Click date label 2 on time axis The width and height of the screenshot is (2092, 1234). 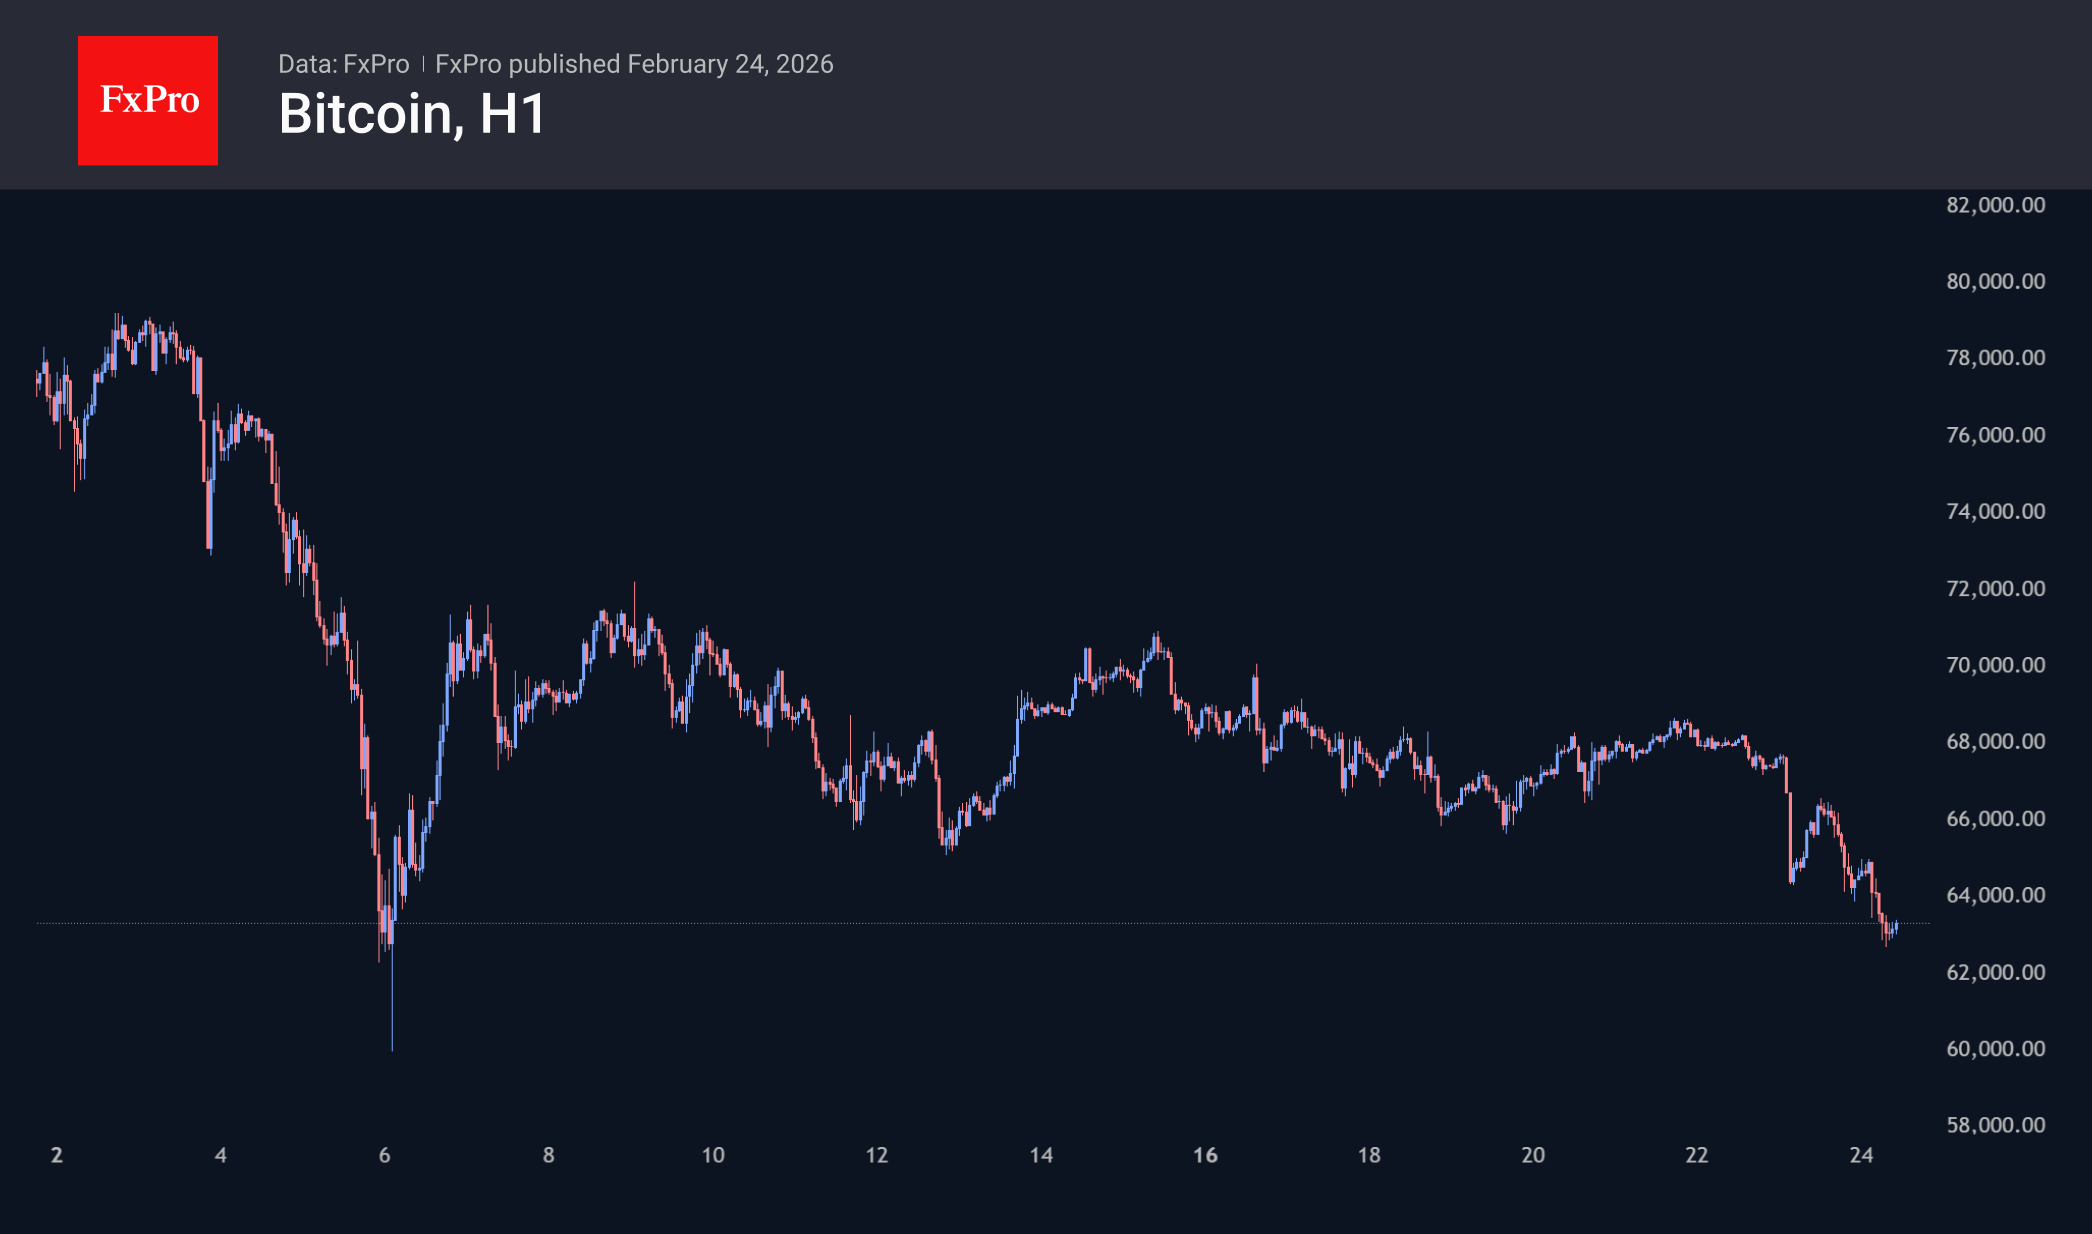[57, 1155]
